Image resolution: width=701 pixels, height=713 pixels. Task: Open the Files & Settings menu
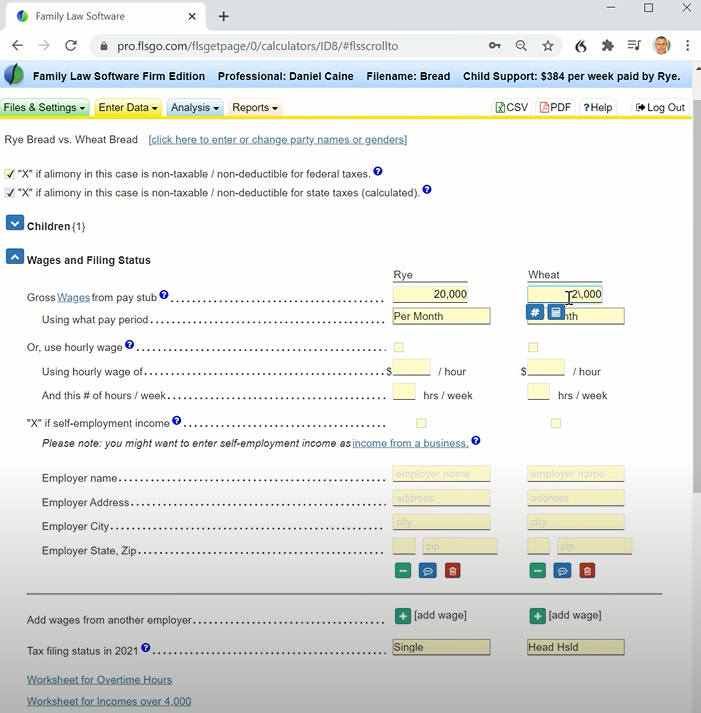[x=44, y=108]
